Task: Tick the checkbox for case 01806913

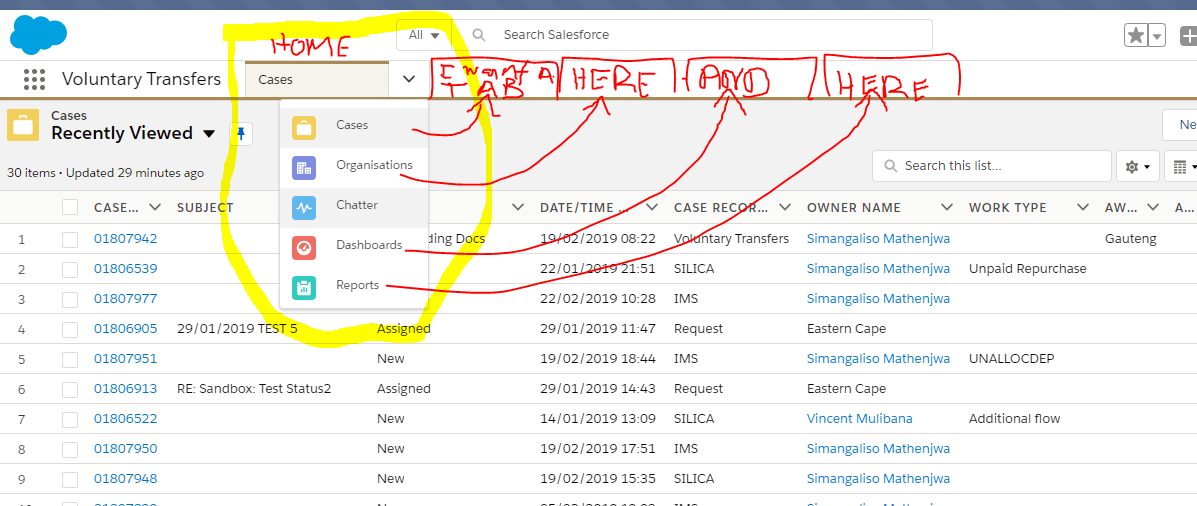Action: [70, 389]
